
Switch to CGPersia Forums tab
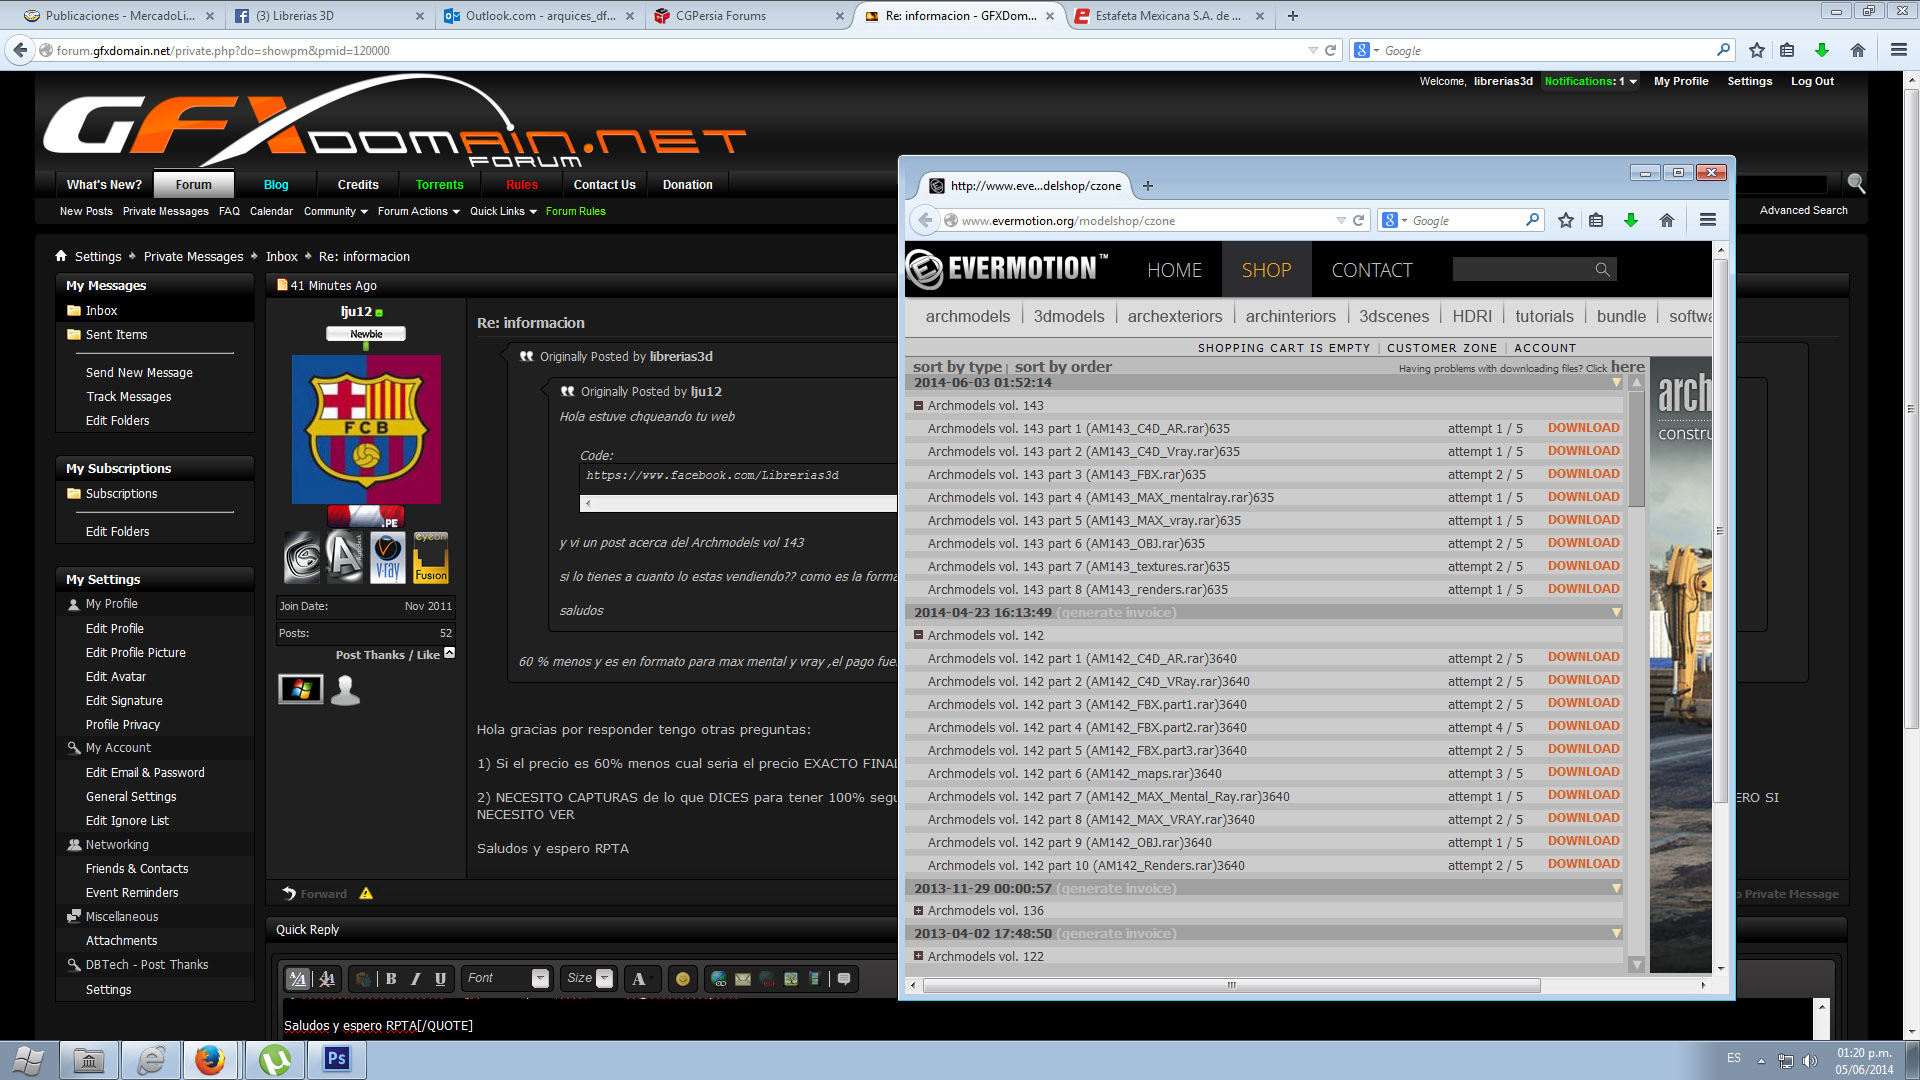pos(748,16)
